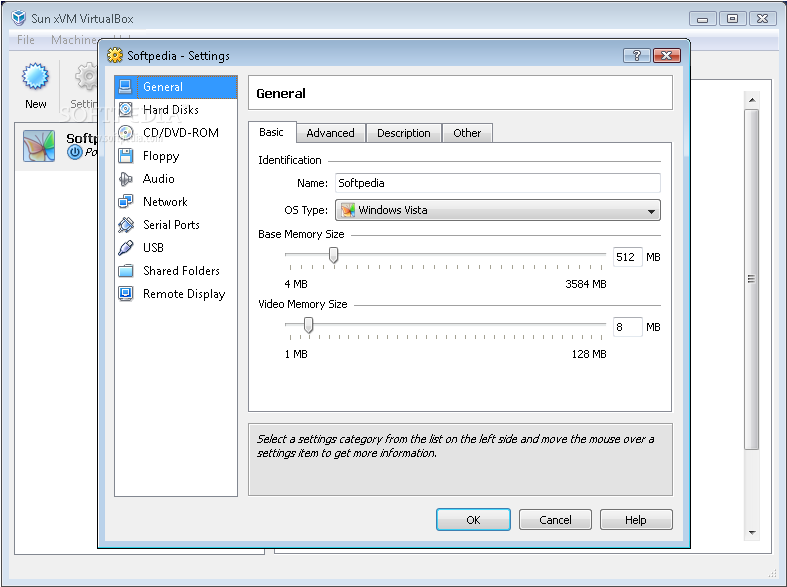The width and height of the screenshot is (787, 587).
Task: Click the General category icon in sidebar
Action: pyautogui.click(x=125, y=87)
